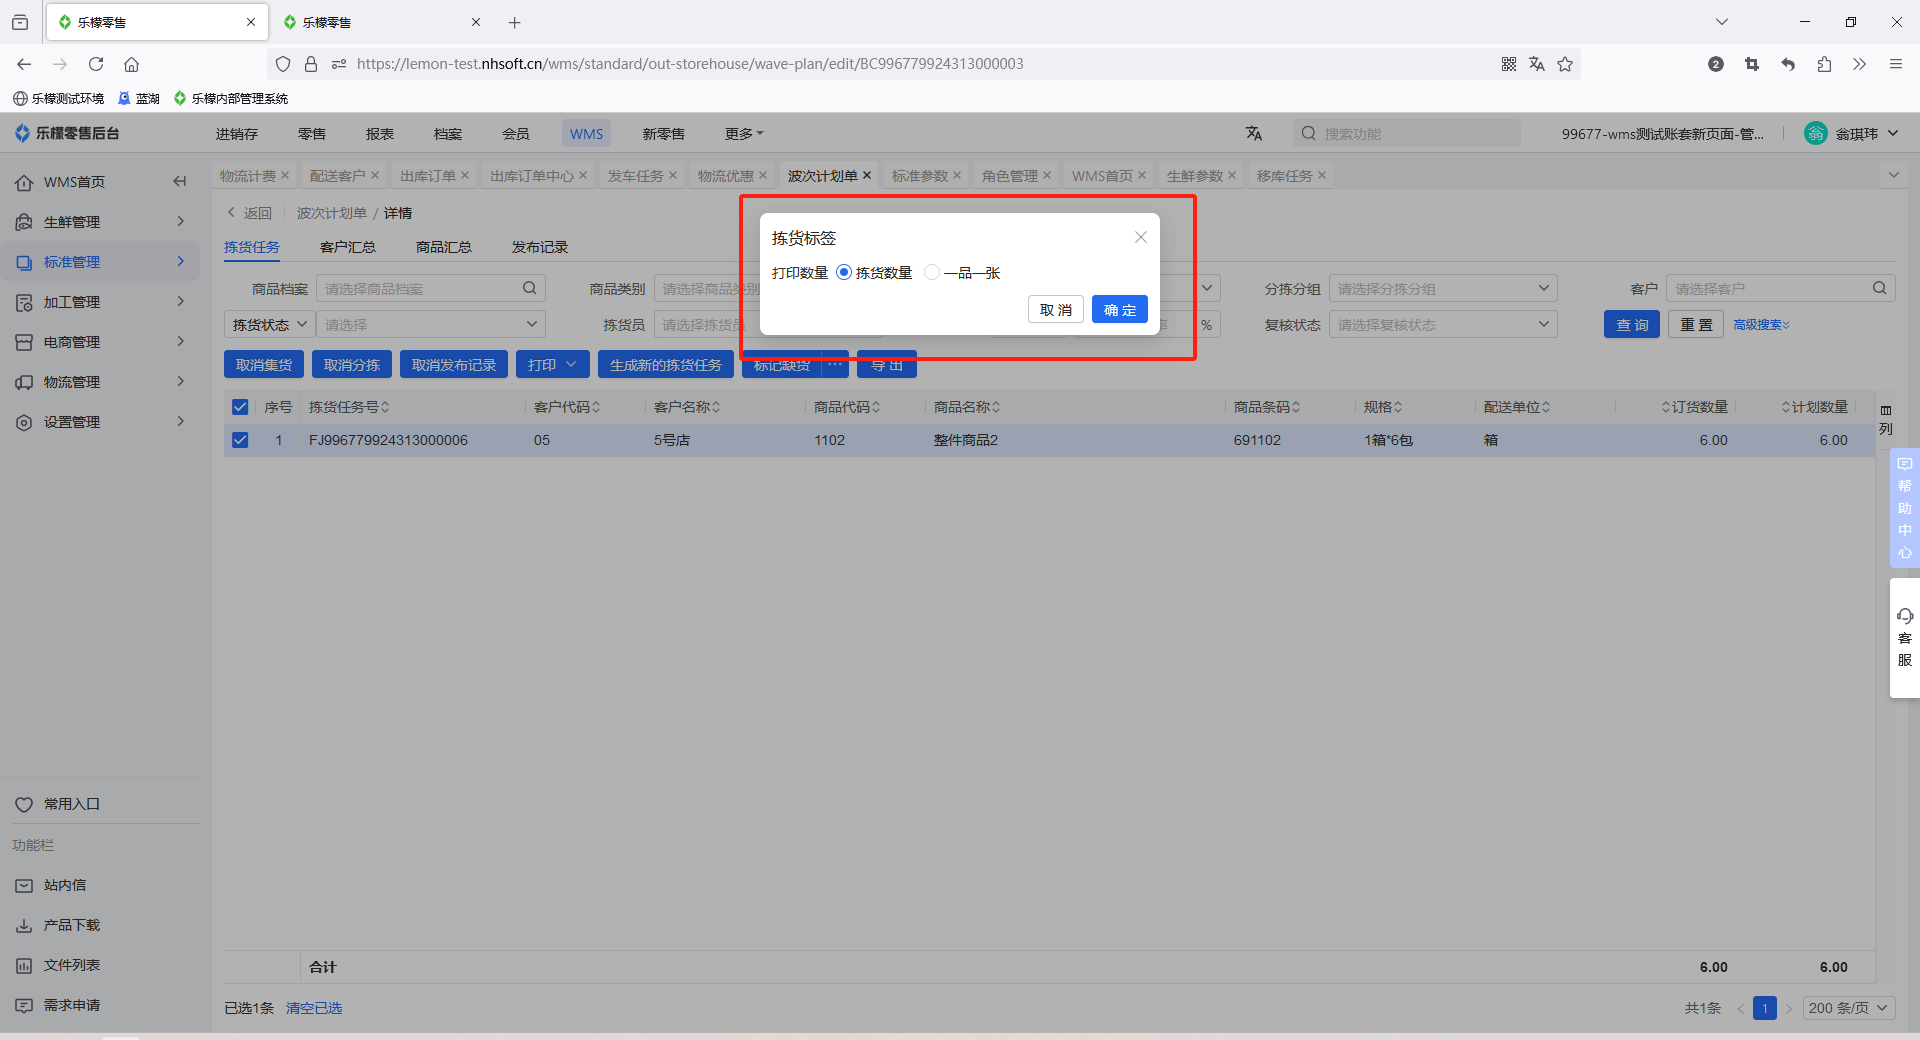The height and width of the screenshot is (1040, 1920).
Task: Confirm dialog with 确定 button
Action: (1119, 310)
